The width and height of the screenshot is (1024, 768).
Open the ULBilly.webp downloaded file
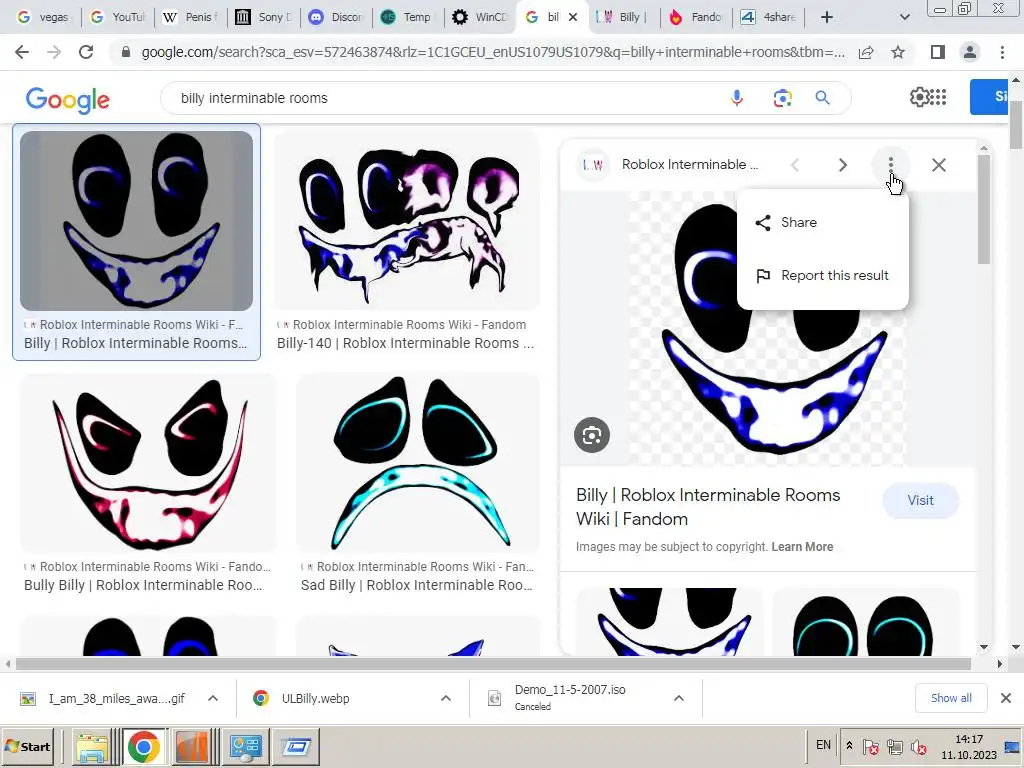pos(315,698)
